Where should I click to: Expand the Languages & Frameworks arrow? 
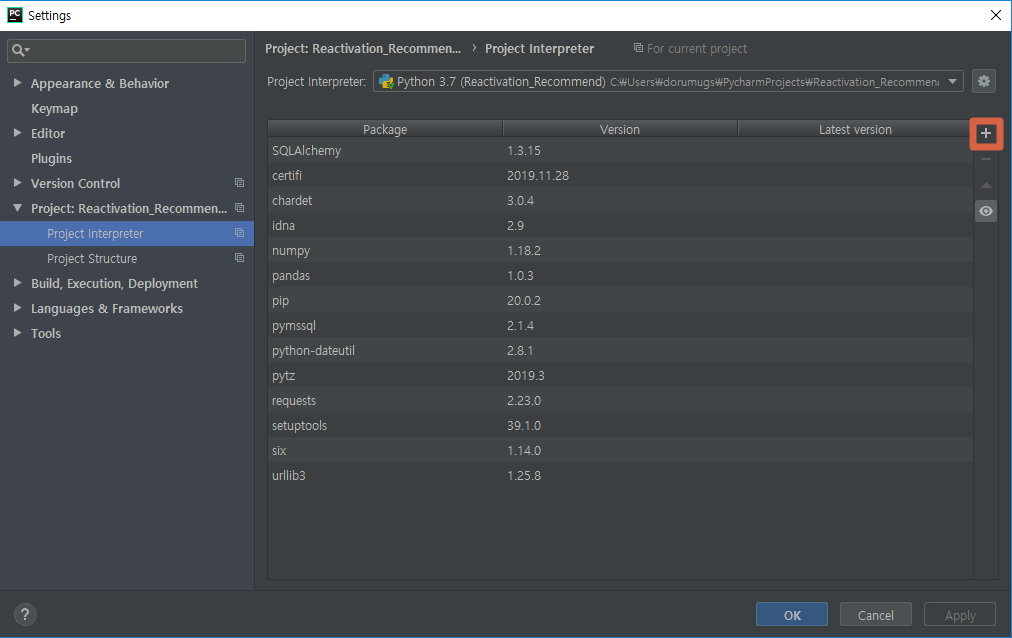pyautogui.click(x=17, y=308)
